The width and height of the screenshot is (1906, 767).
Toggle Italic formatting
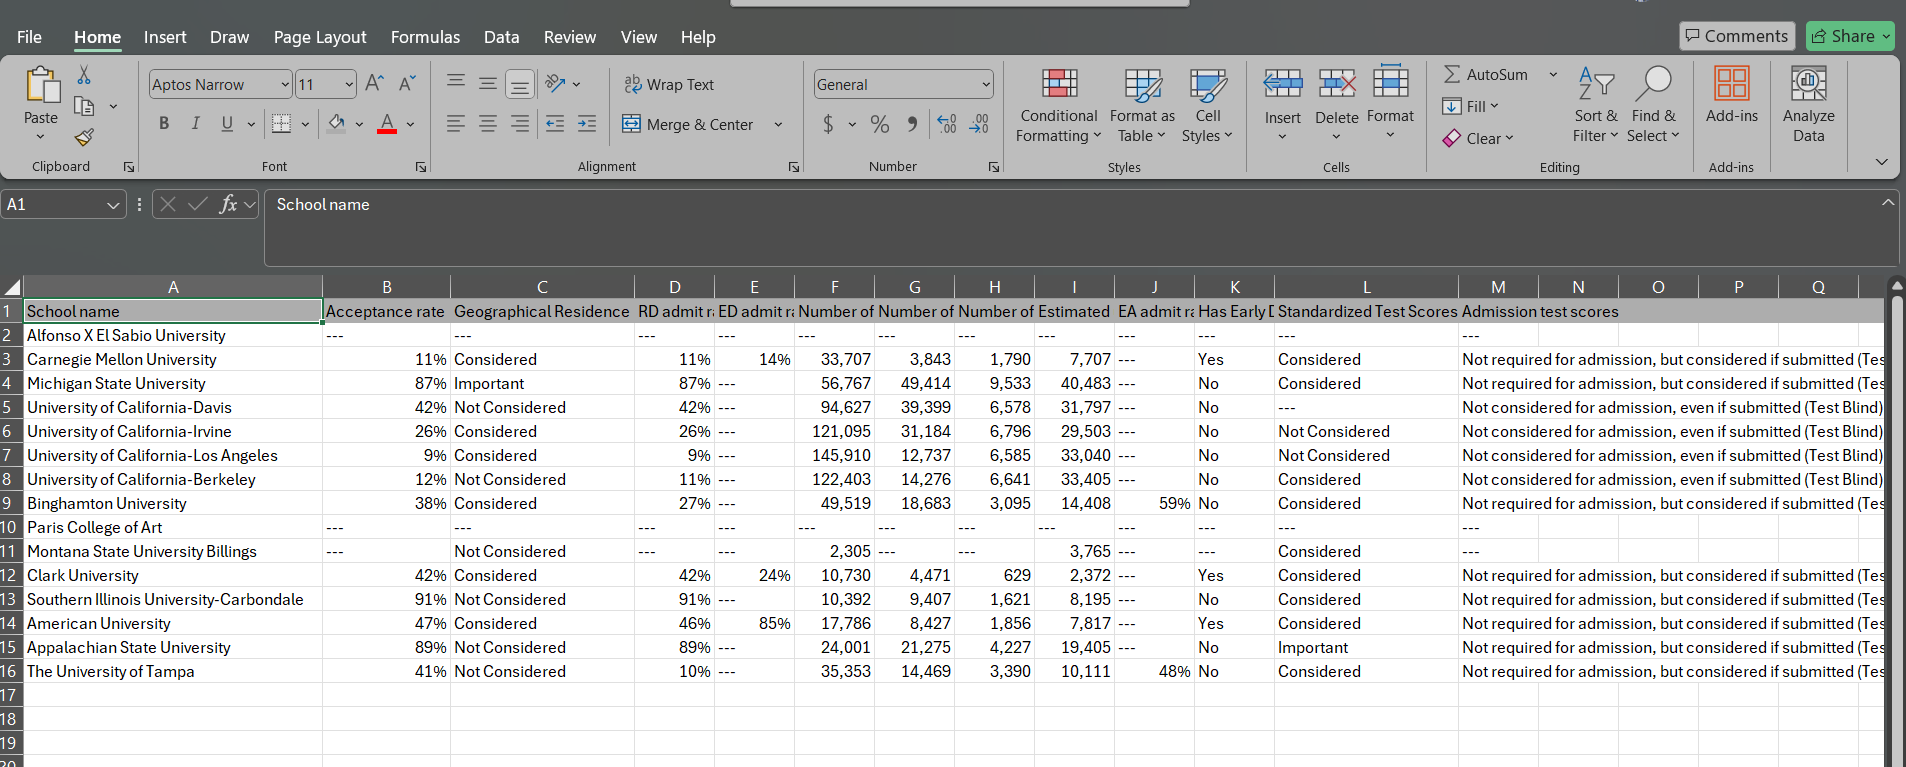click(196, 124)
